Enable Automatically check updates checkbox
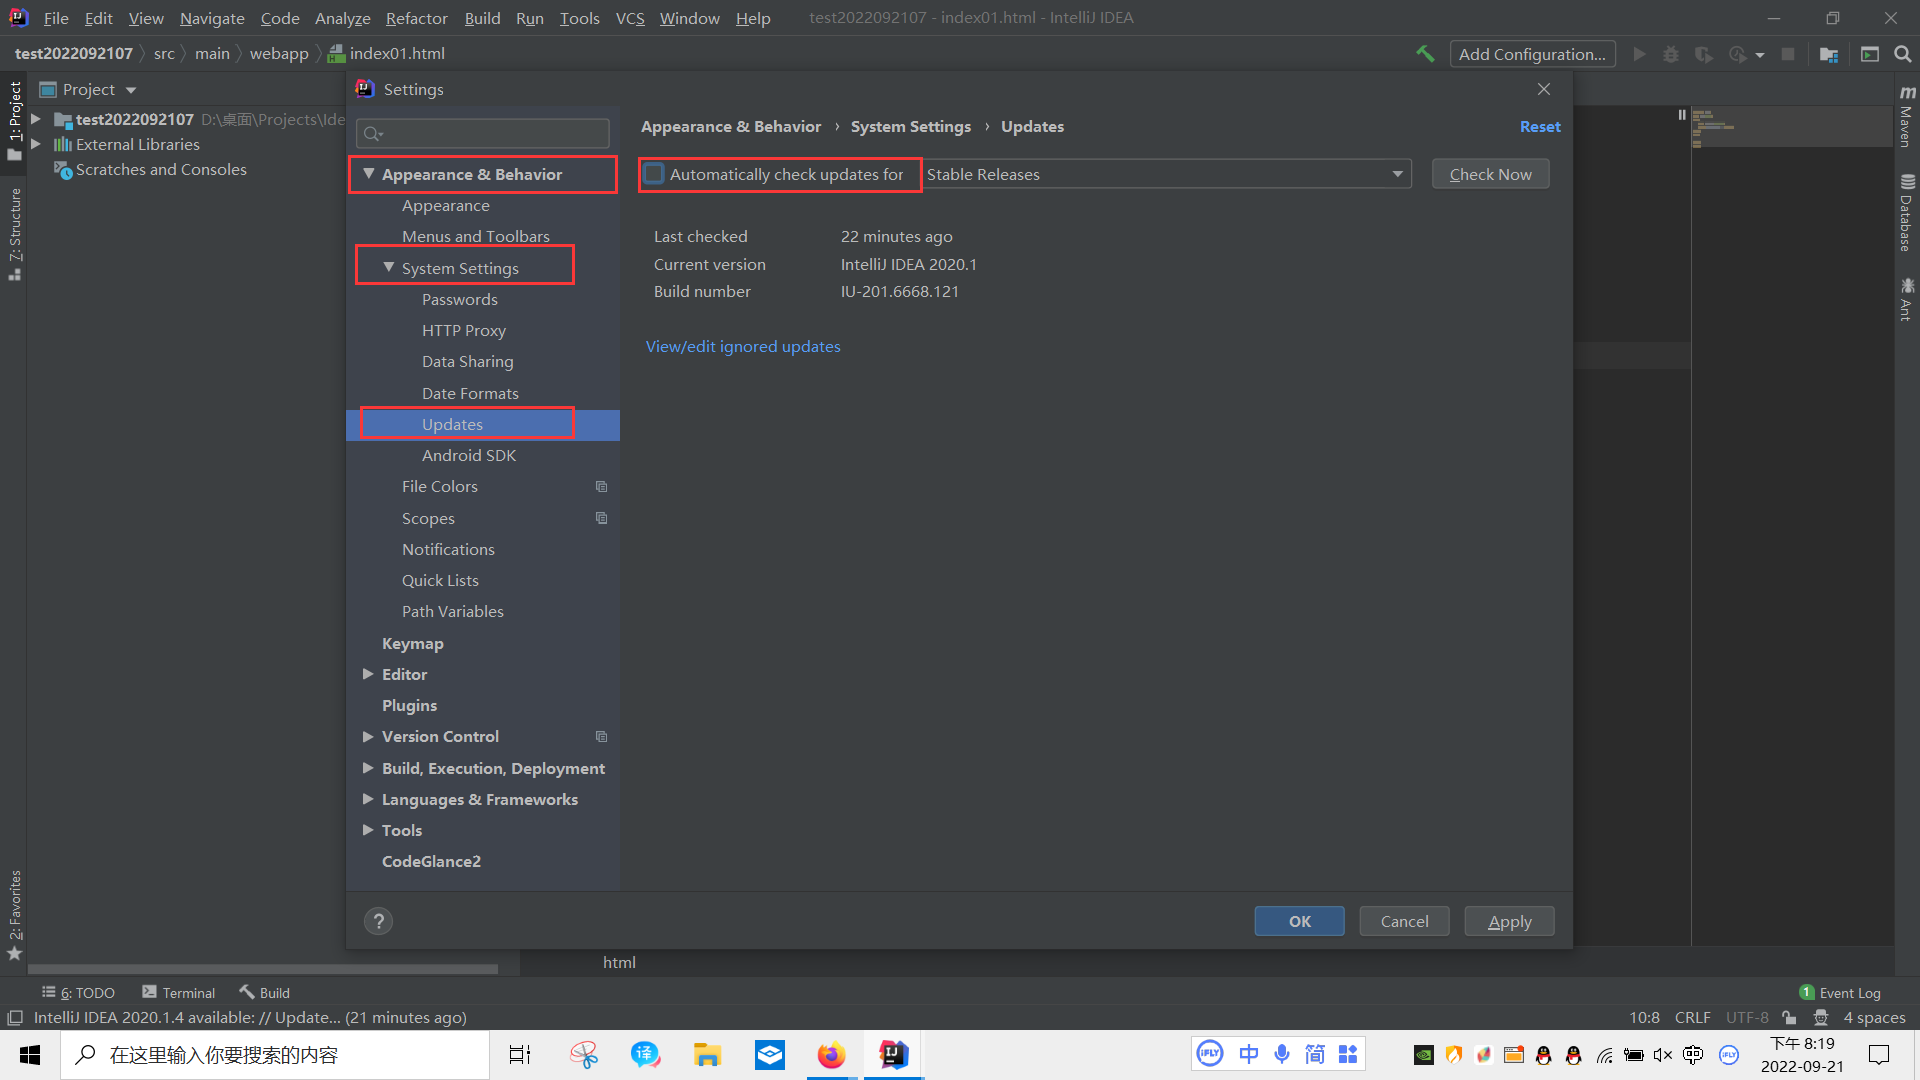Image resolution: width=1920 pixels, height=1080 pixels. click(x=654, y=174)
